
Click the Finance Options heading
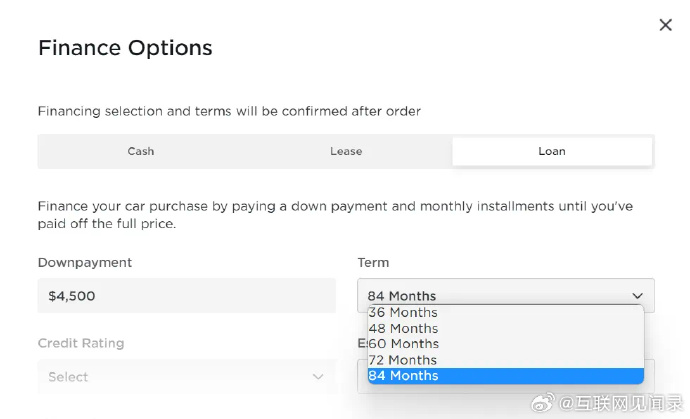point(125,48)
